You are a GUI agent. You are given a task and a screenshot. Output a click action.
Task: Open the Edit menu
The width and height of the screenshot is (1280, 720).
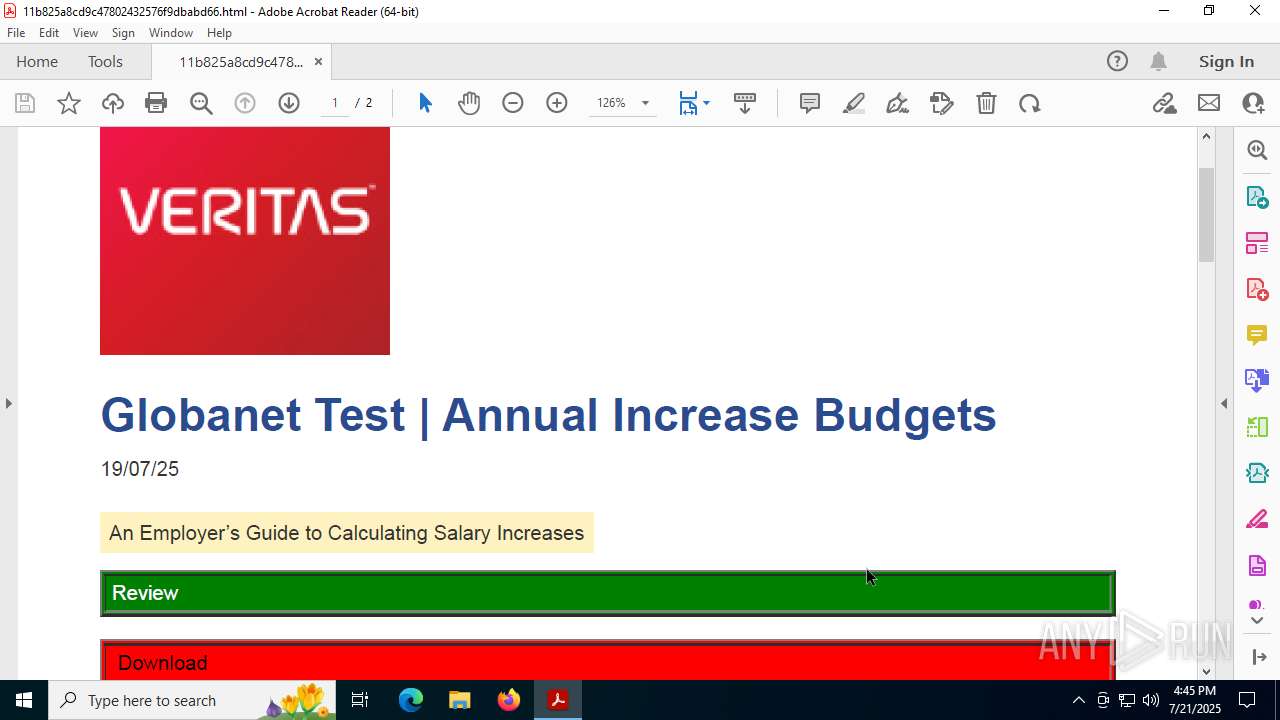tap(49, 33)
